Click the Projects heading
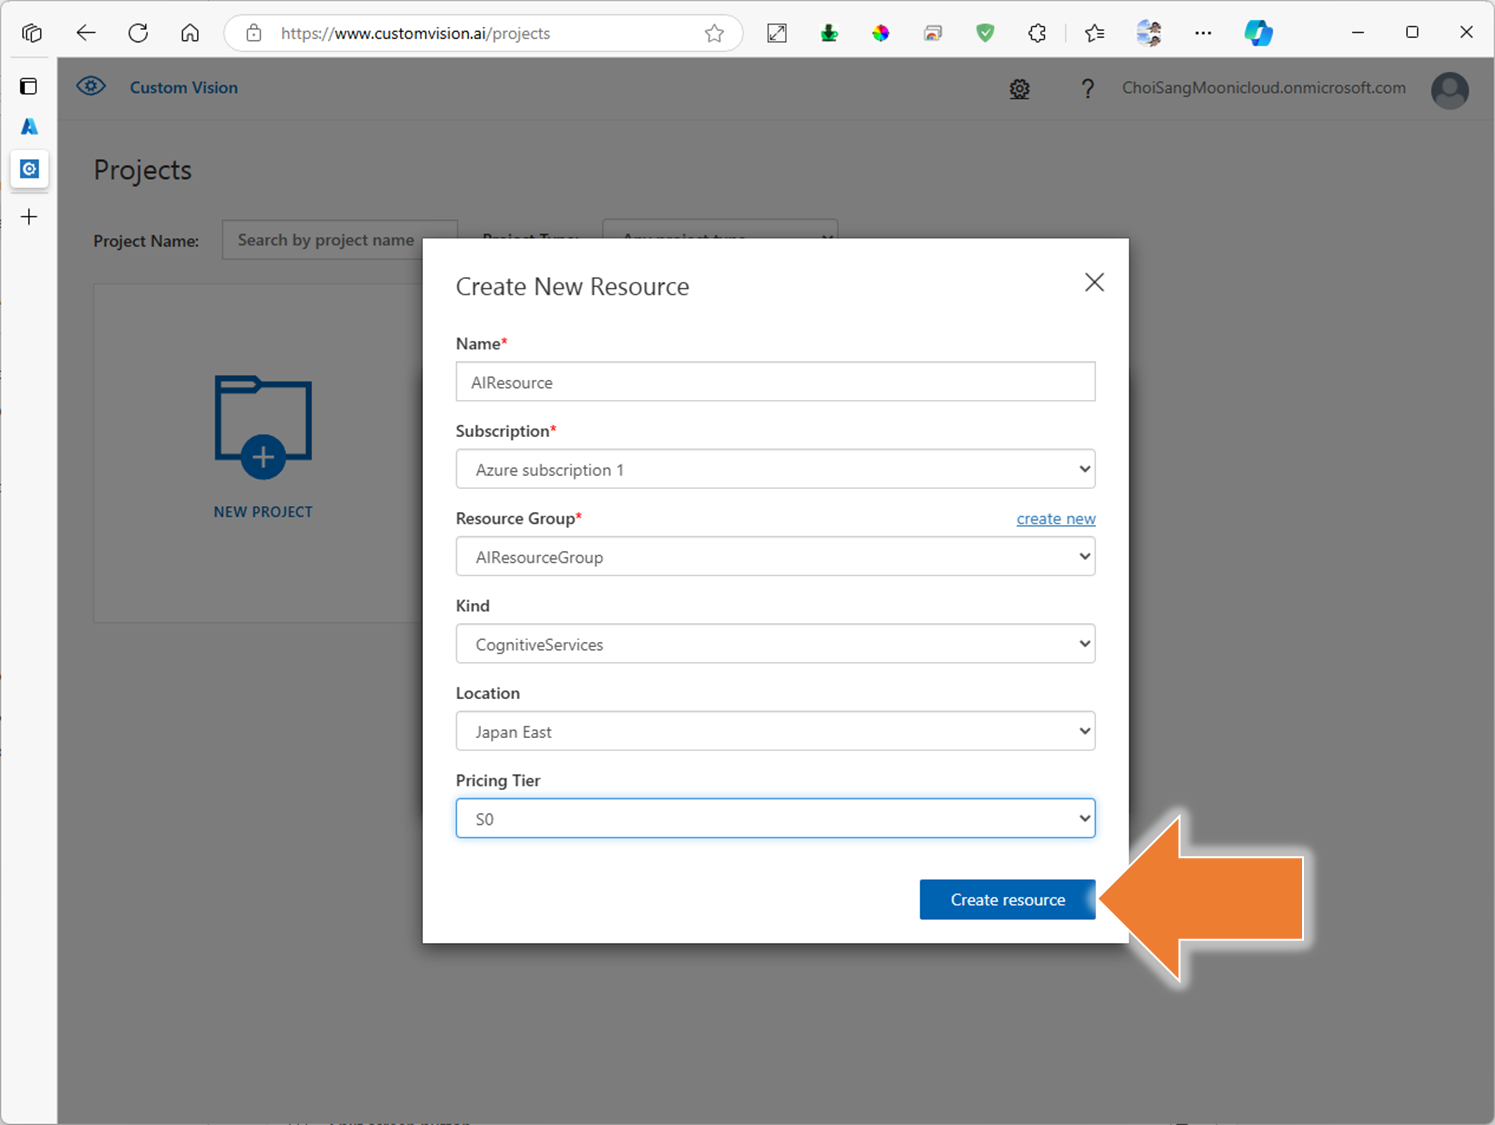This screenshot has height=1125, width=1495. pos(142,170)
